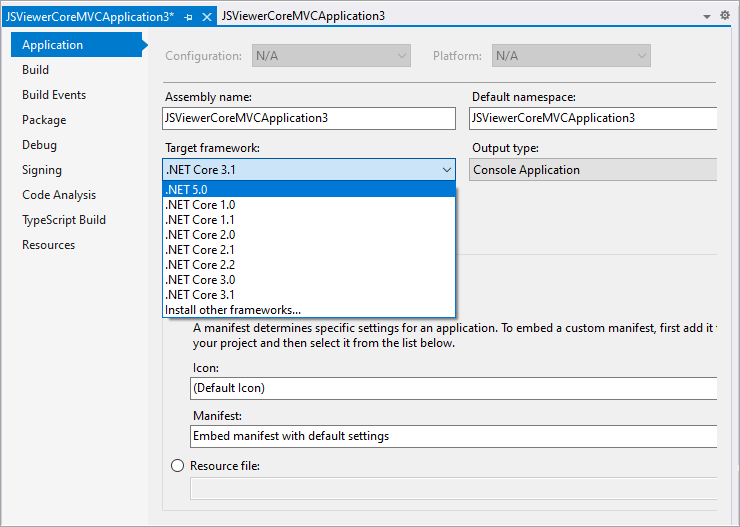This screenshot has width=740, height=527.
Task: Choose .NET Core 2.1 target framework
Action: click(x=309, y=250)
